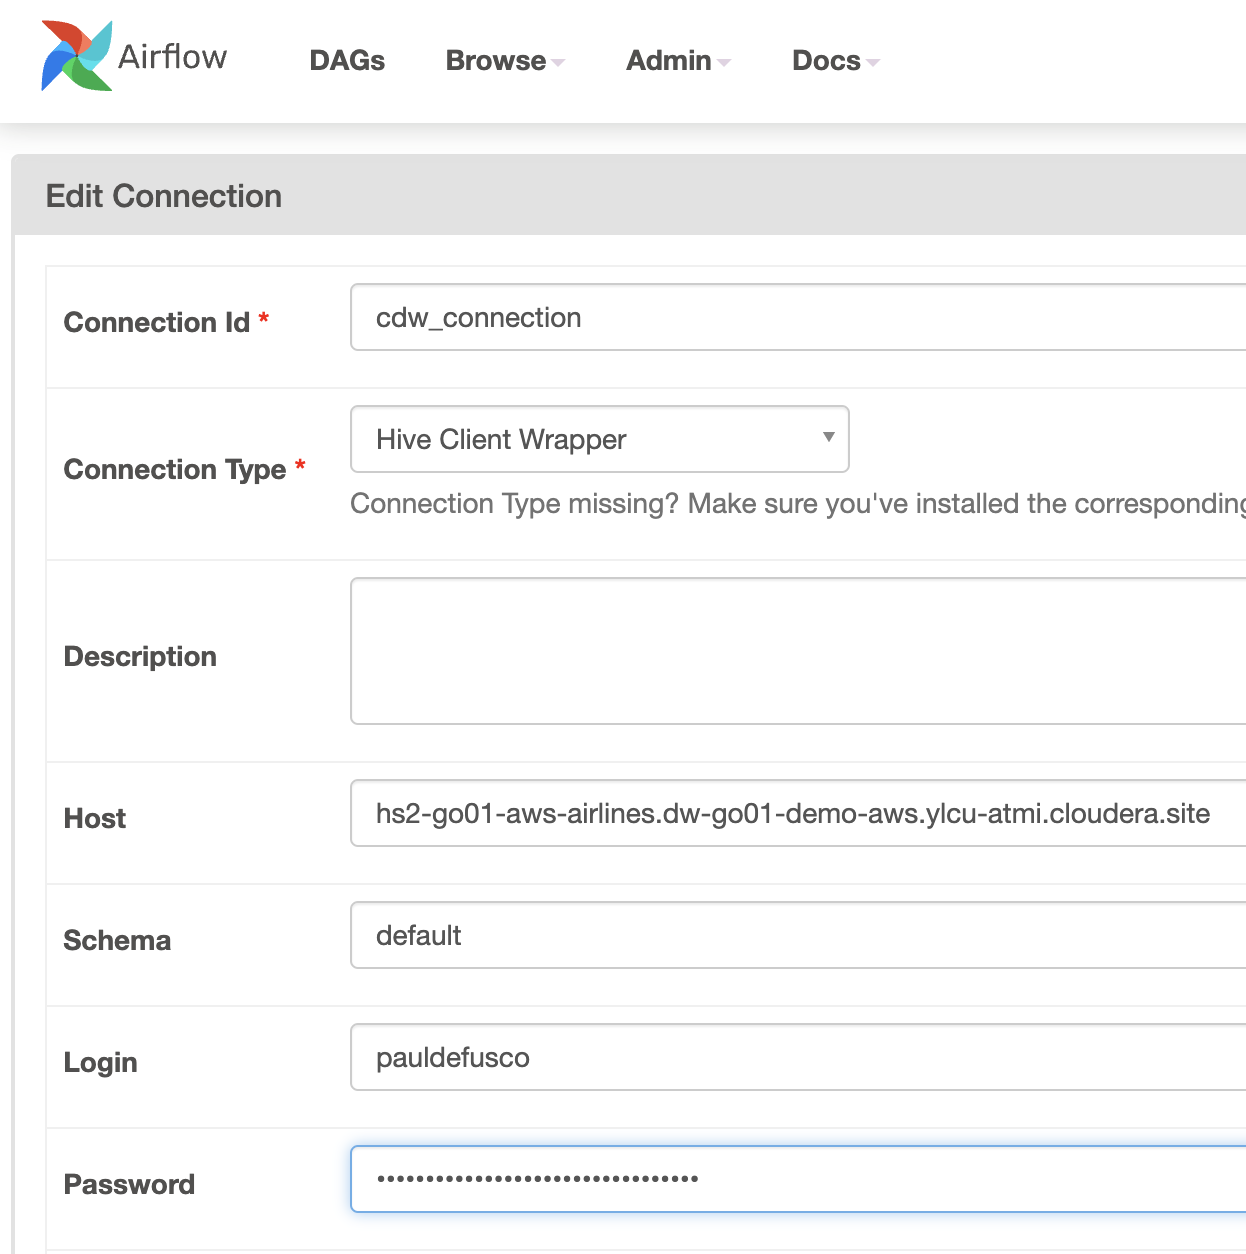Click the Connection Id input field
Image resolution: width=1246 pixels, height=1254 pixels.
point(798,317)
